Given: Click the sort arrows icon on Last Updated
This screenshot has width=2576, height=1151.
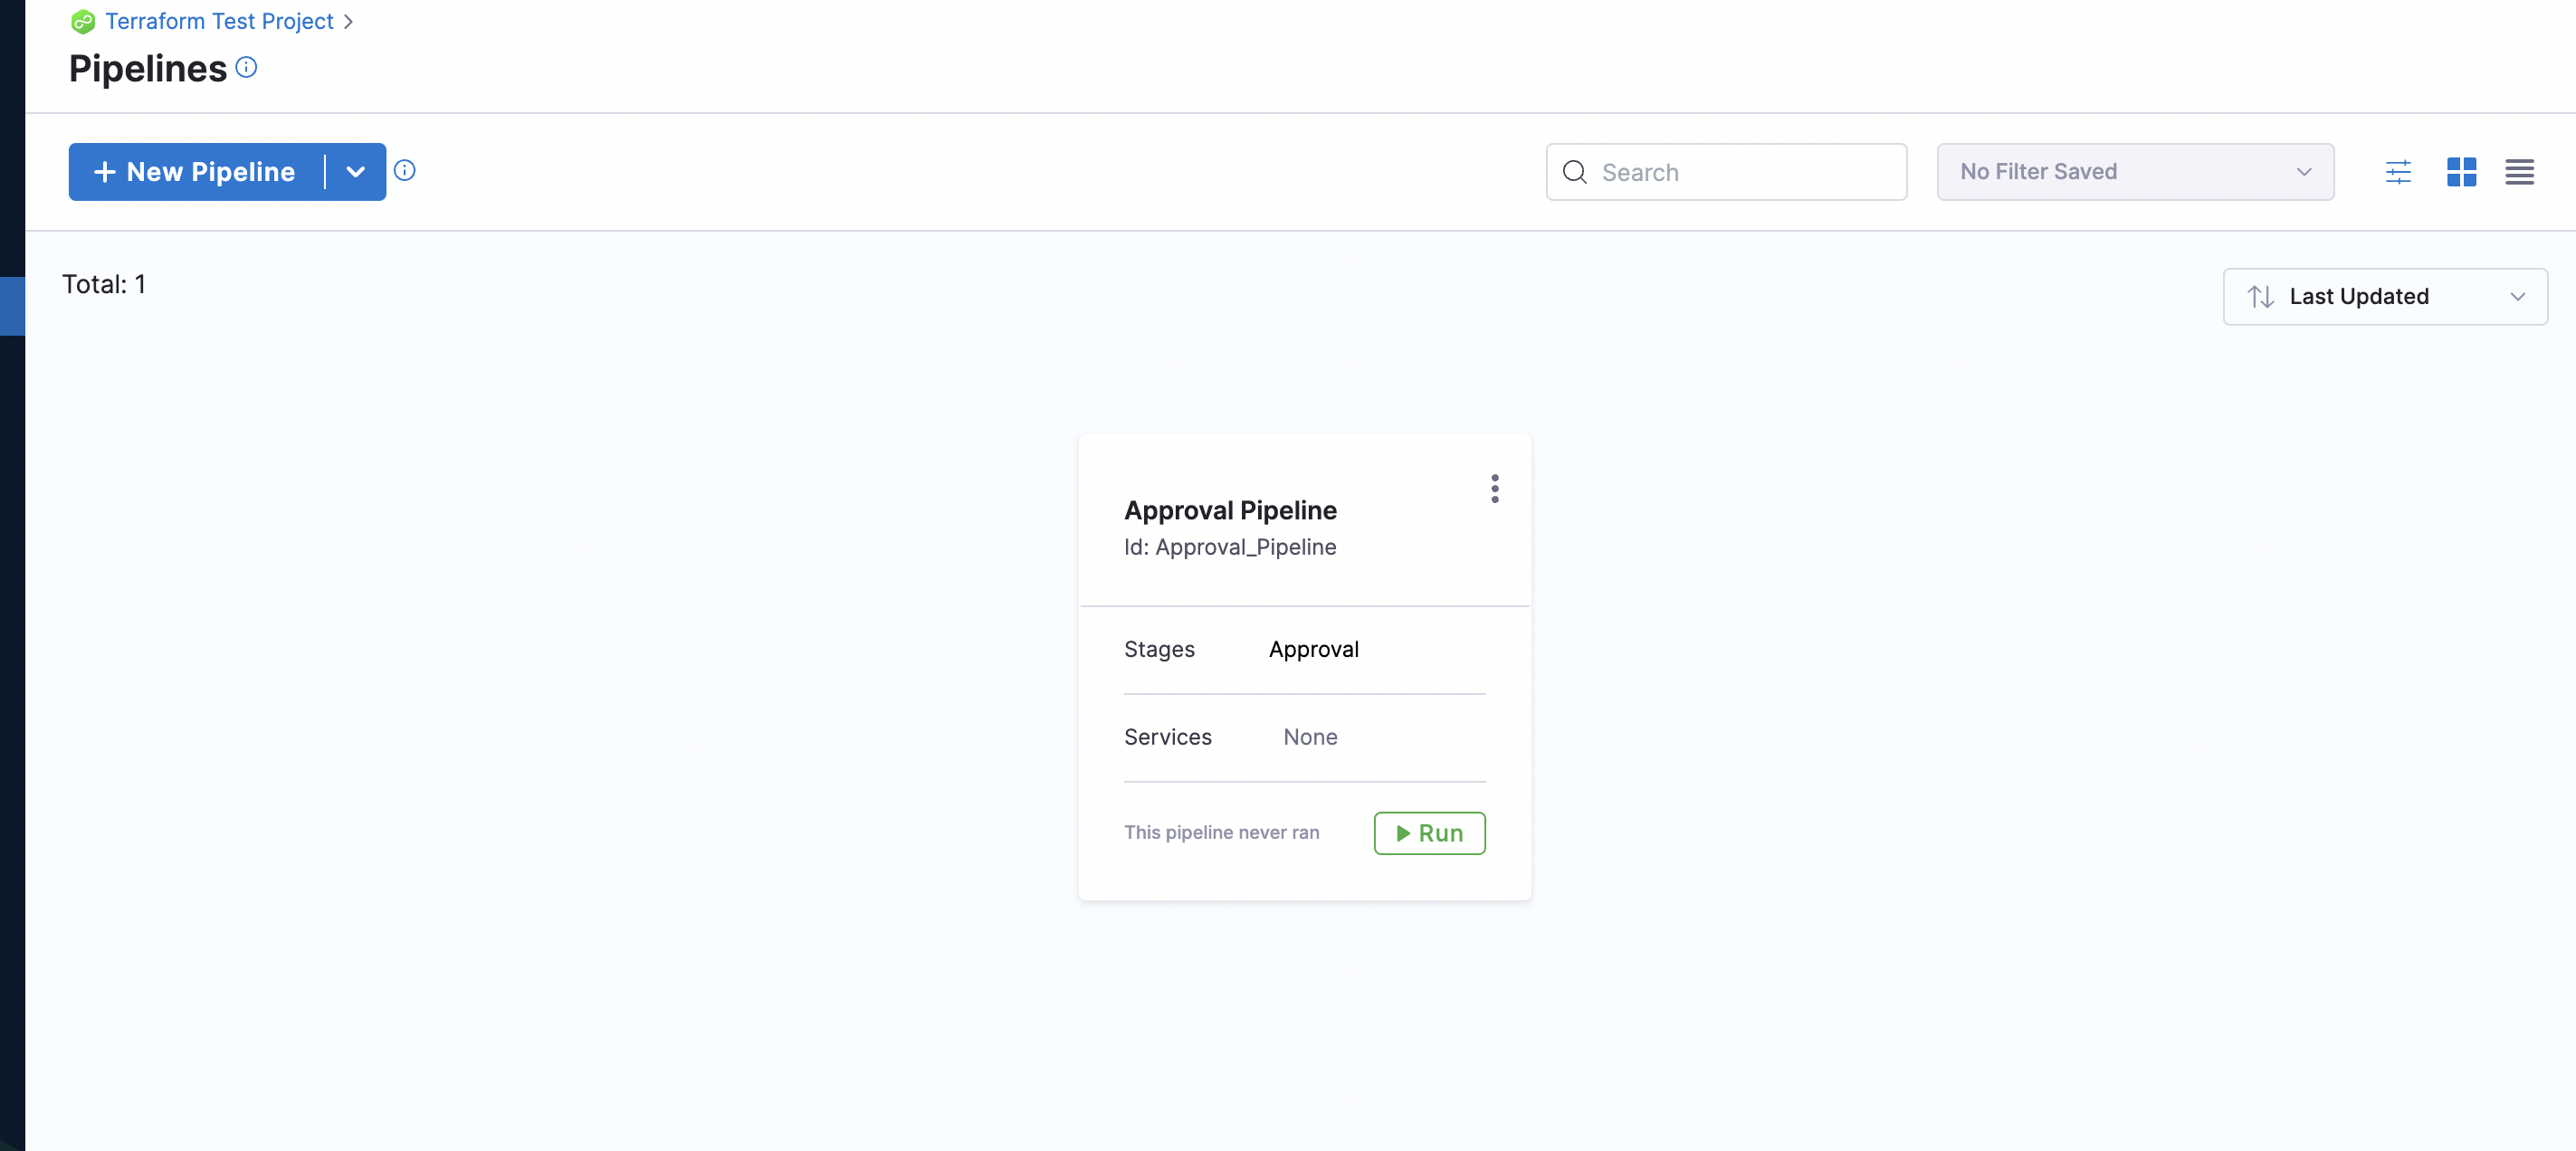Looking at the screenshot, I should pos(2260,296).
